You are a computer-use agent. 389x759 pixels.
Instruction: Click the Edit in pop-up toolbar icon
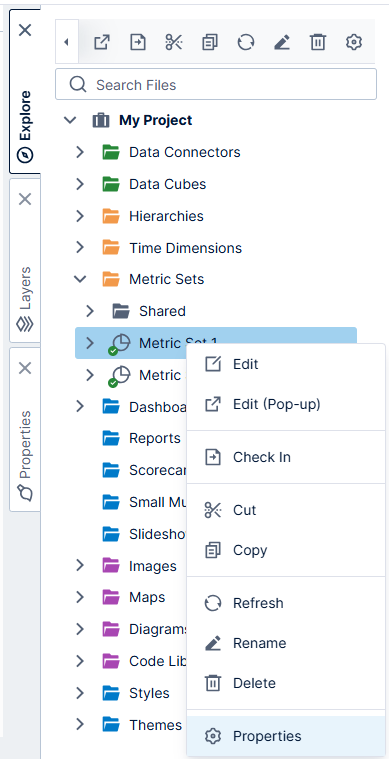(x=102, y=43)
